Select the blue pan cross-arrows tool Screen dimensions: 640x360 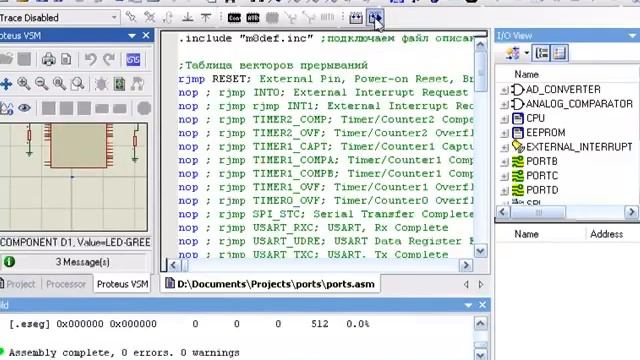point(6,84)
